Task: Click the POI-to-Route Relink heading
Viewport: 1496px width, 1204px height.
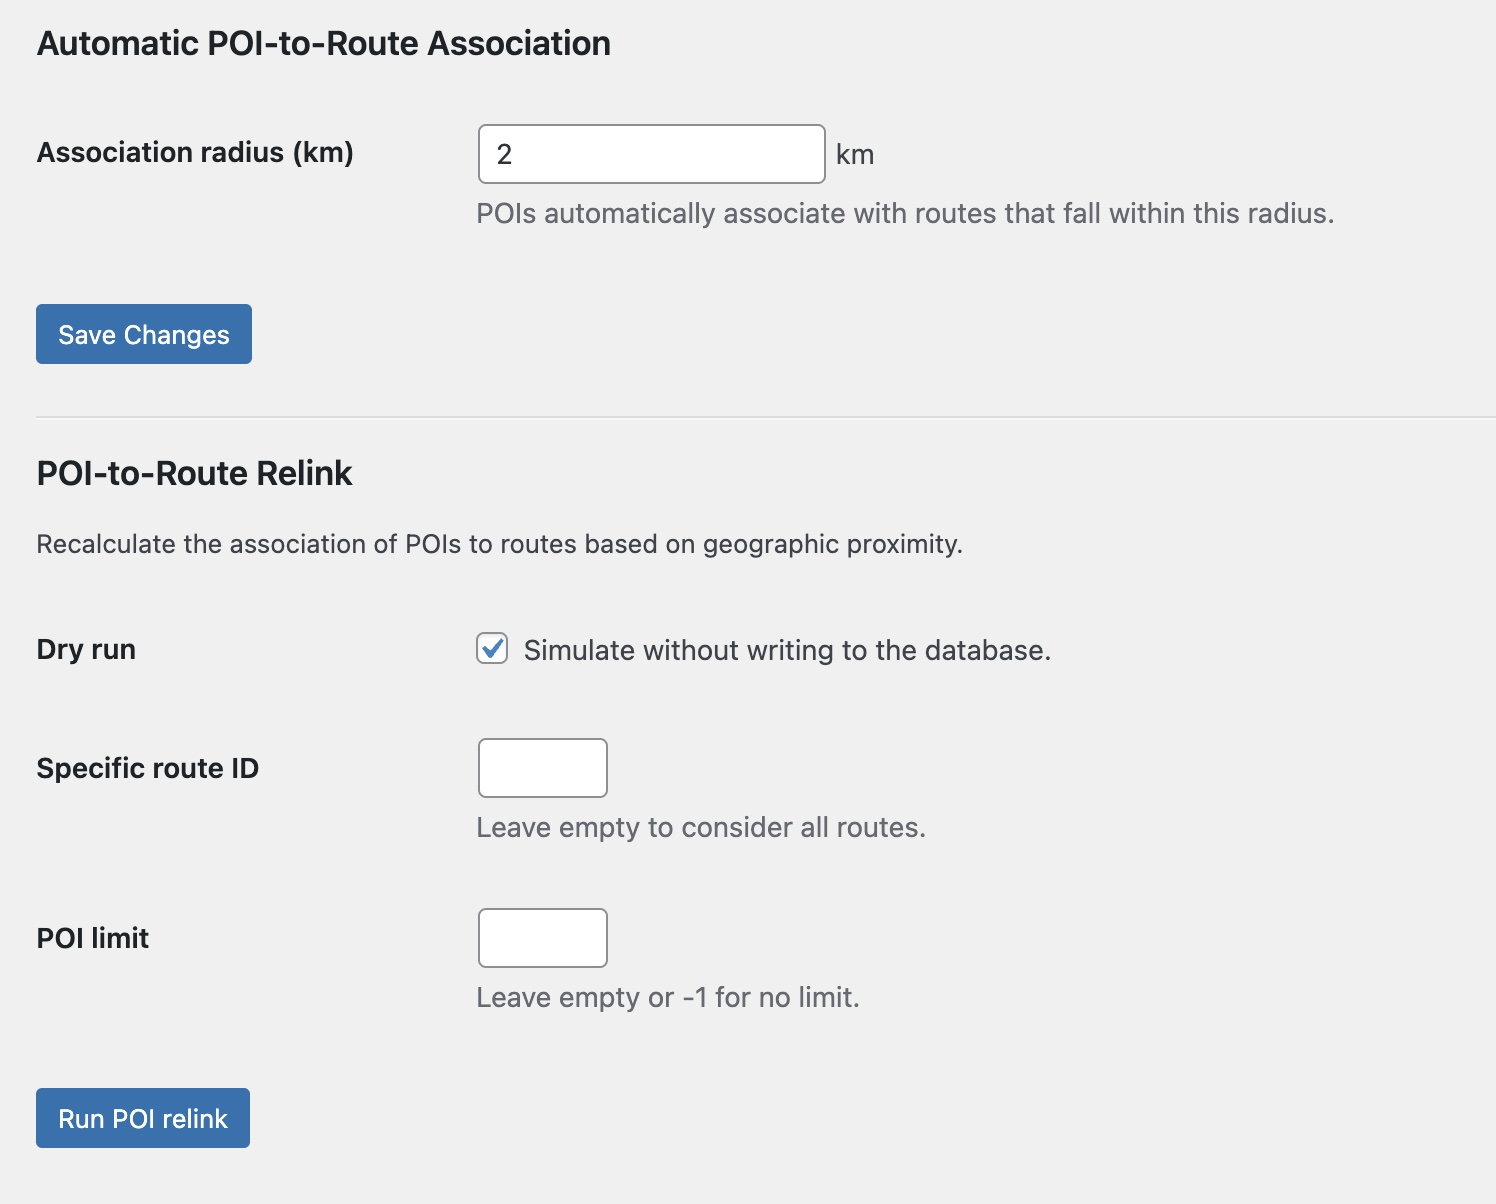Action: [x=194, y=473]
